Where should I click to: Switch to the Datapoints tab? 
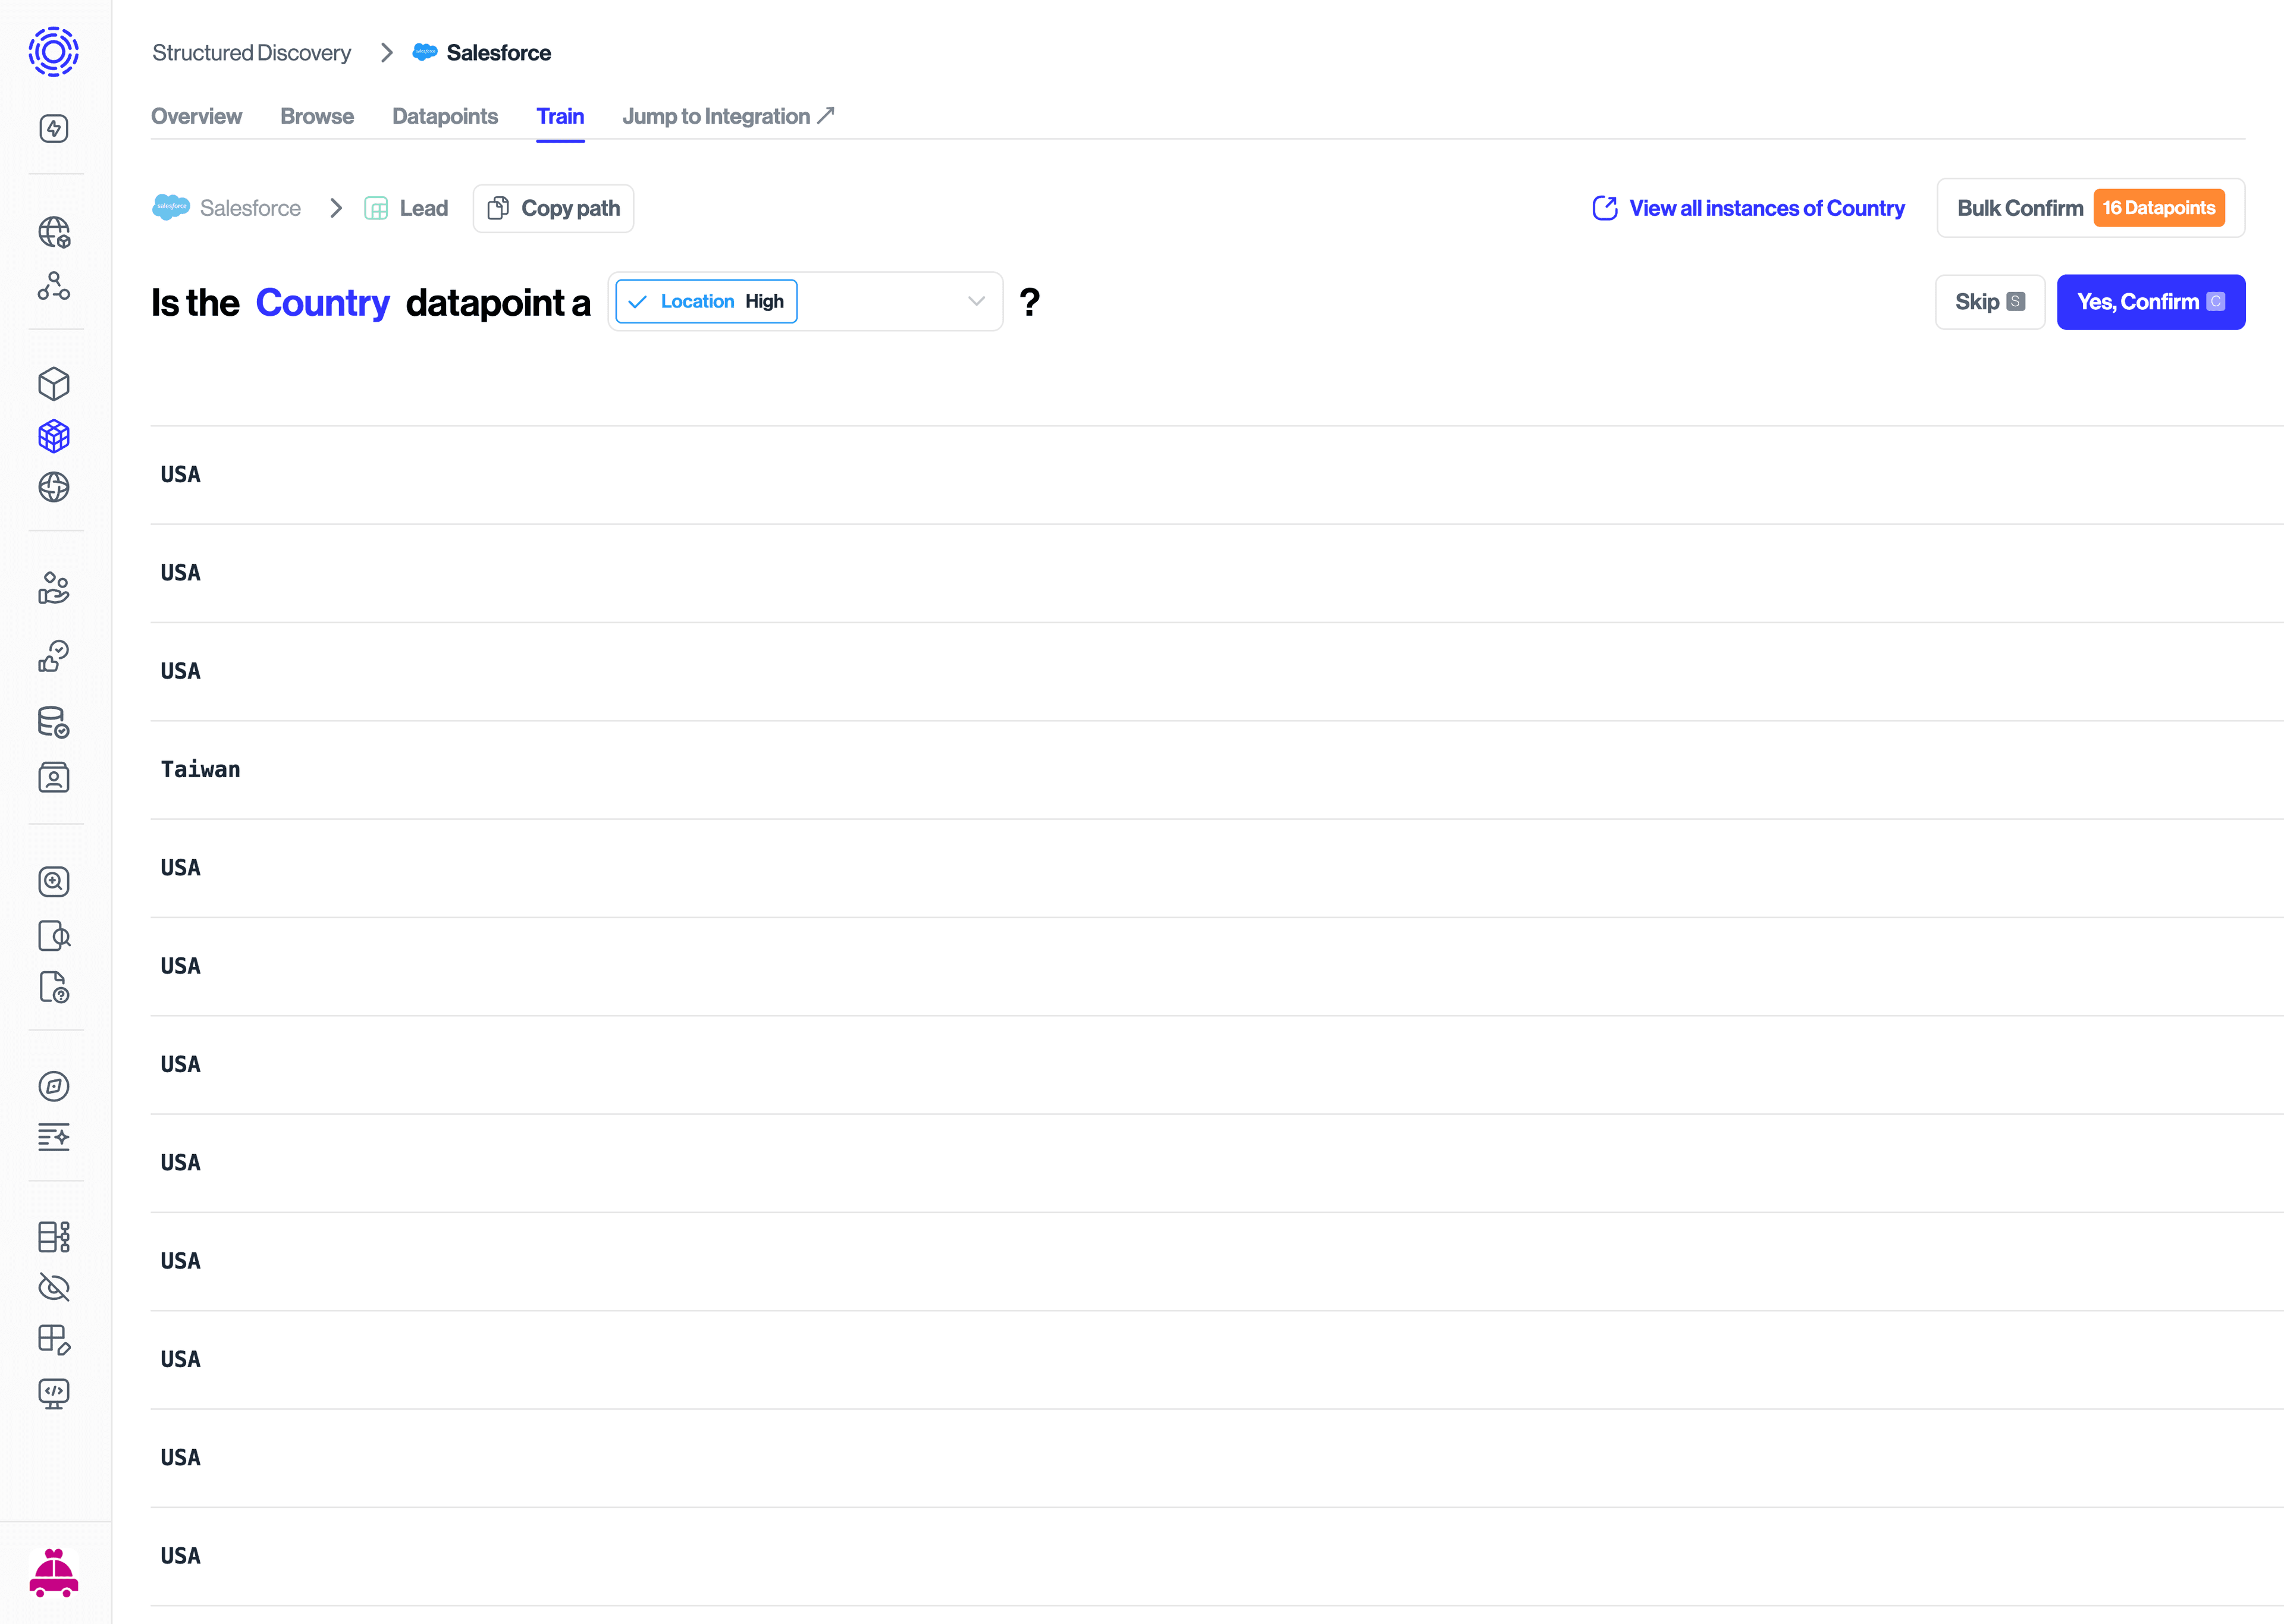point(445,116)
